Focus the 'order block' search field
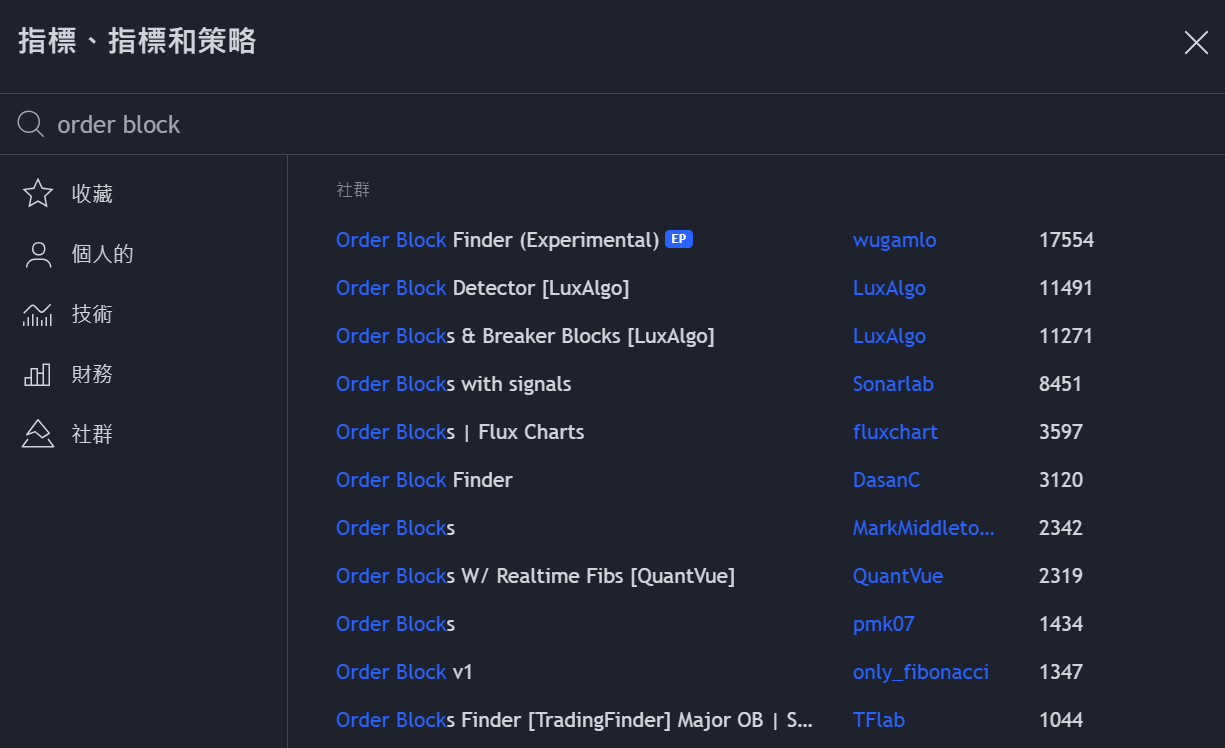1225x748 pixels. coord(612,124)
